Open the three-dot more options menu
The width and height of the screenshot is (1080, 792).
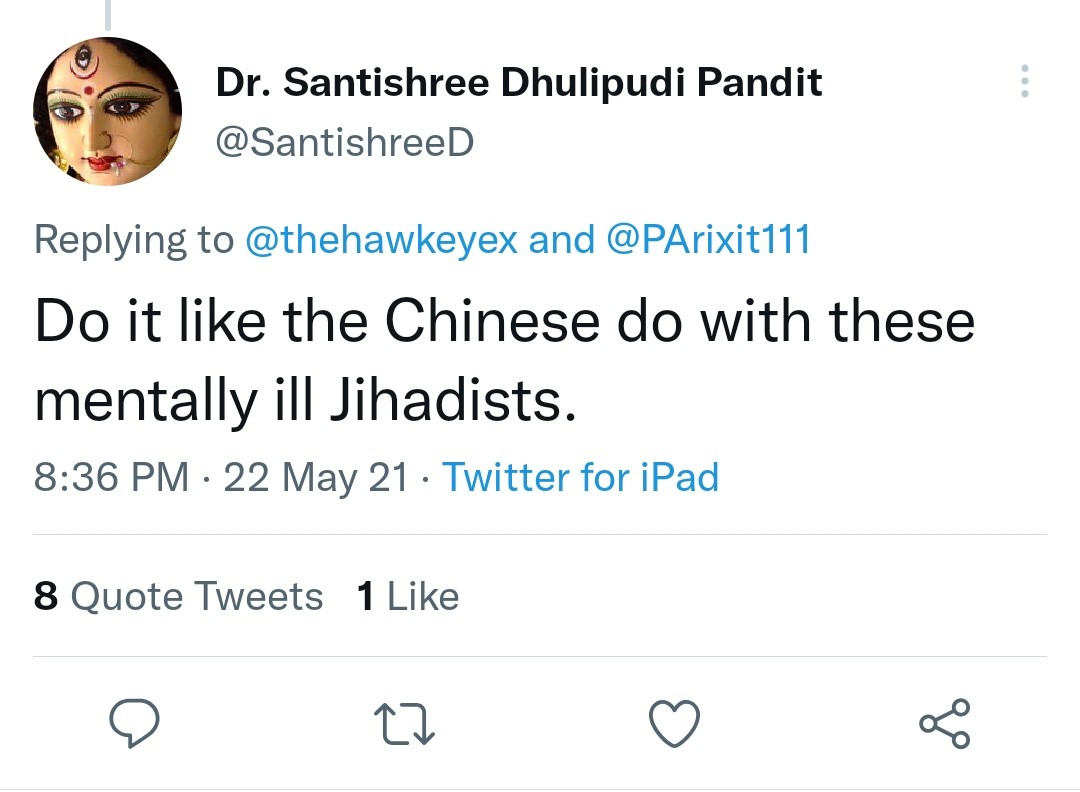1023,82
